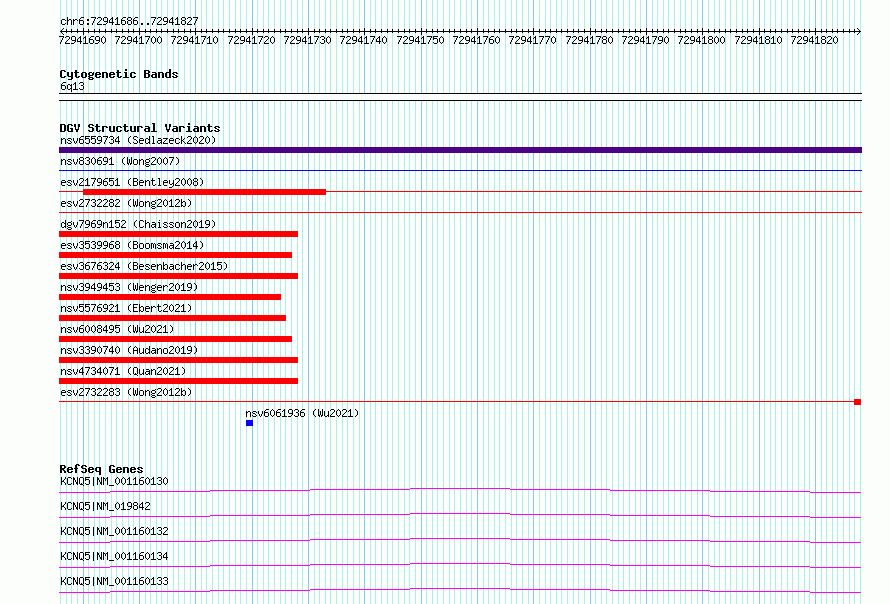The height and width of the screenshot is (604, 890).
Task: Click ruler position 72941810
Action: (x=758, y=40)
